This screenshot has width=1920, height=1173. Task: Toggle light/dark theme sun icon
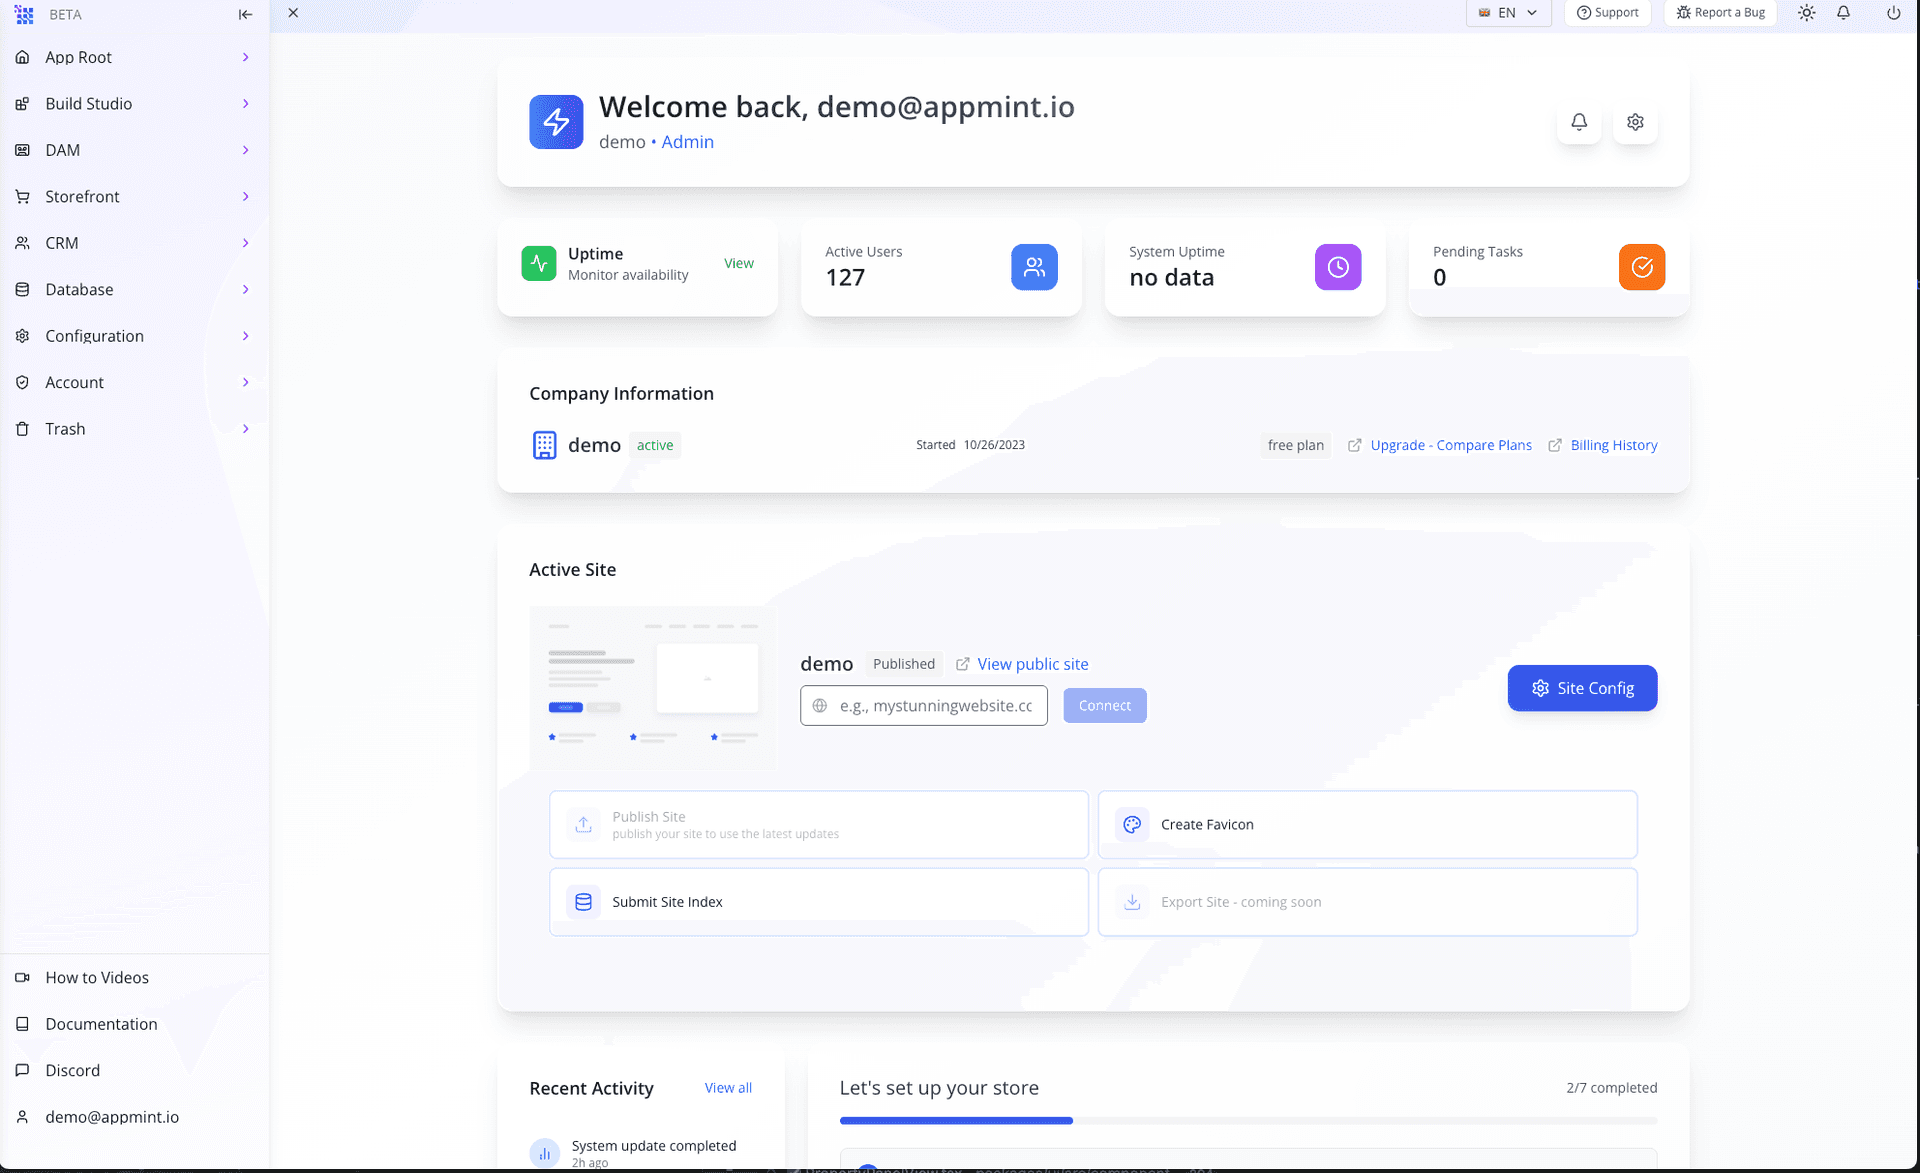point(1806,13)
